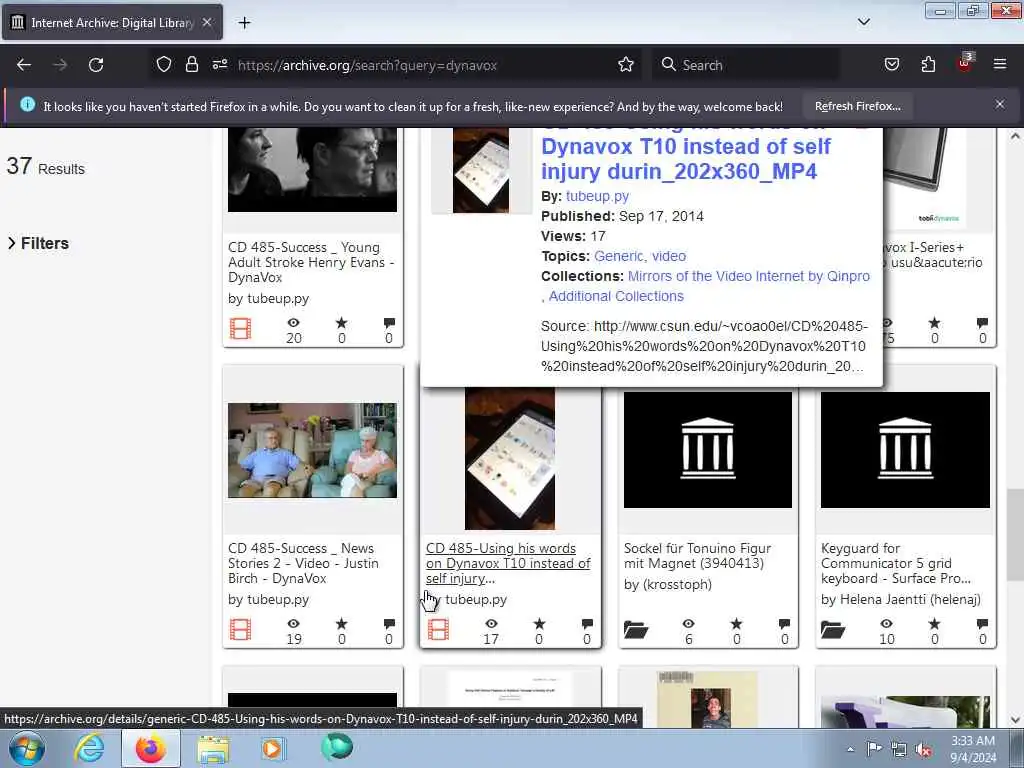Viewport: 1024px width, 768px height.
Task: Open CD 485-Using his words title link
Action: 508,564
